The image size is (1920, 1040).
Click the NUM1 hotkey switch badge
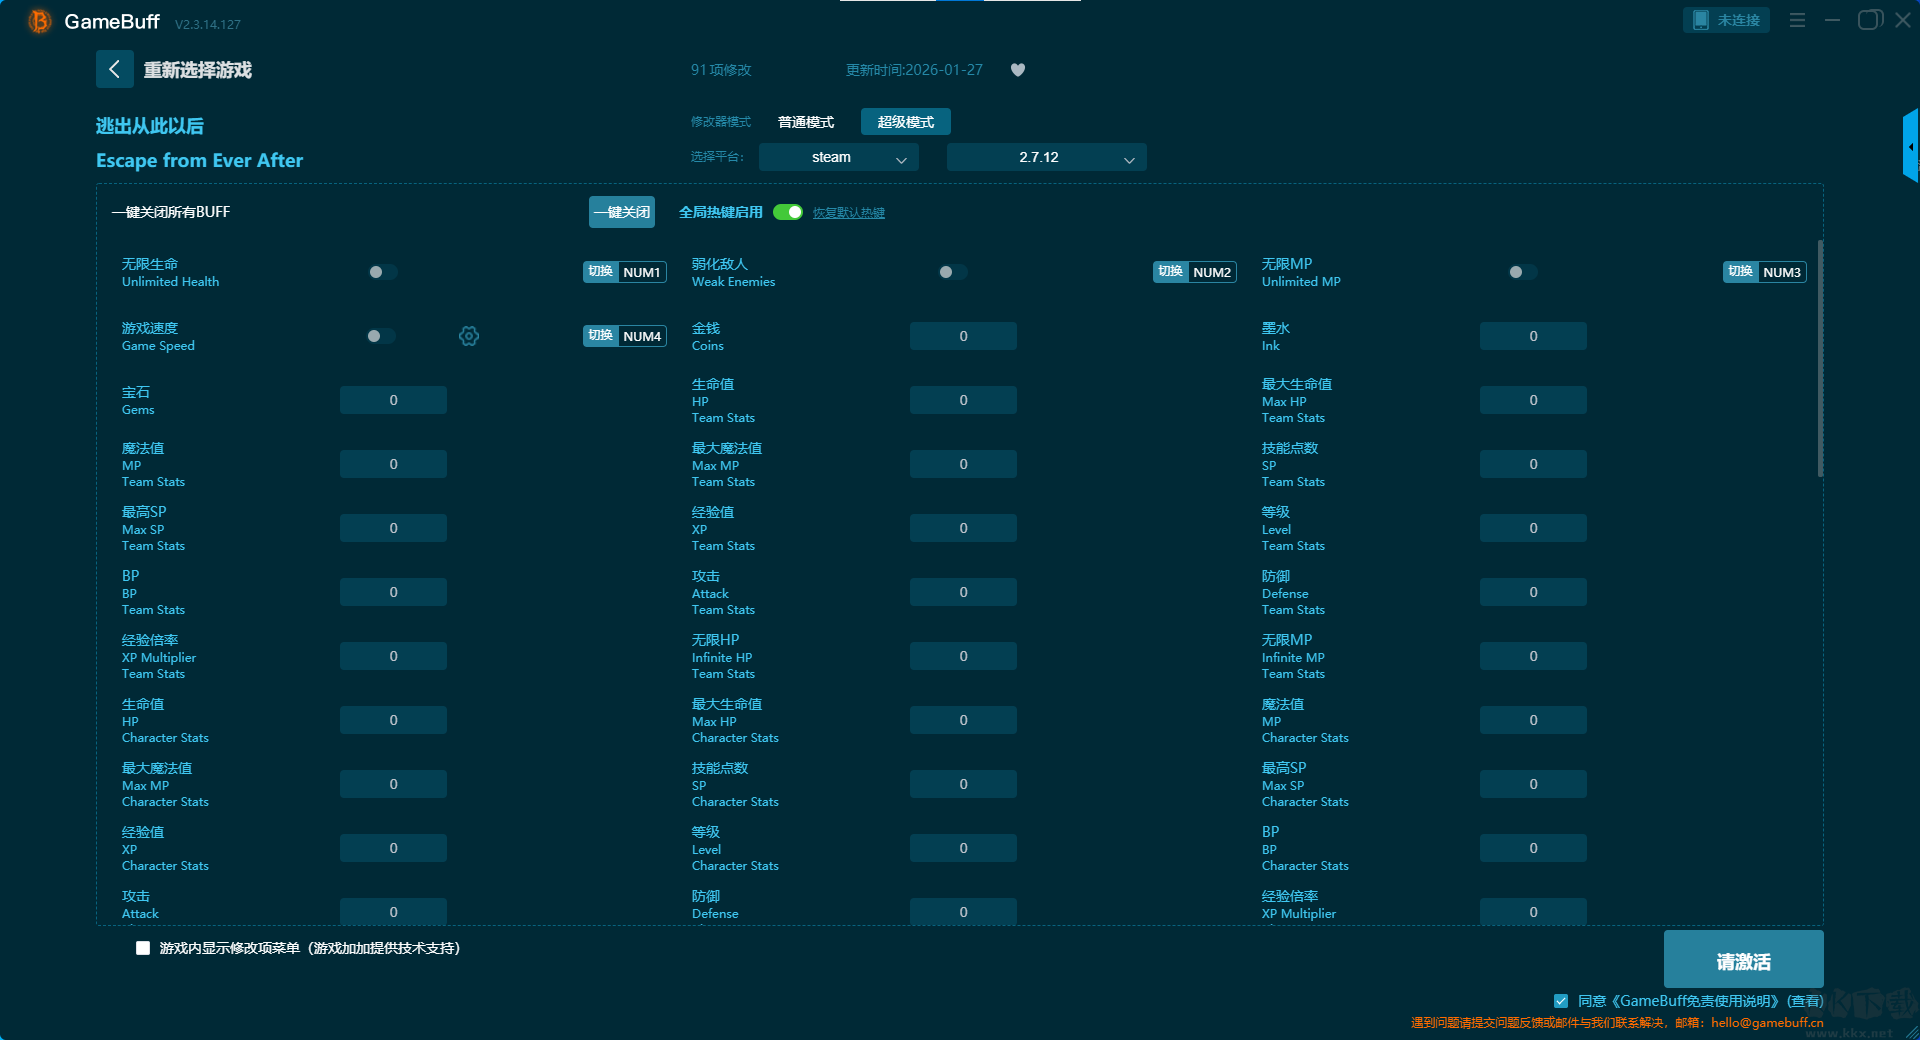pos(624,272)
